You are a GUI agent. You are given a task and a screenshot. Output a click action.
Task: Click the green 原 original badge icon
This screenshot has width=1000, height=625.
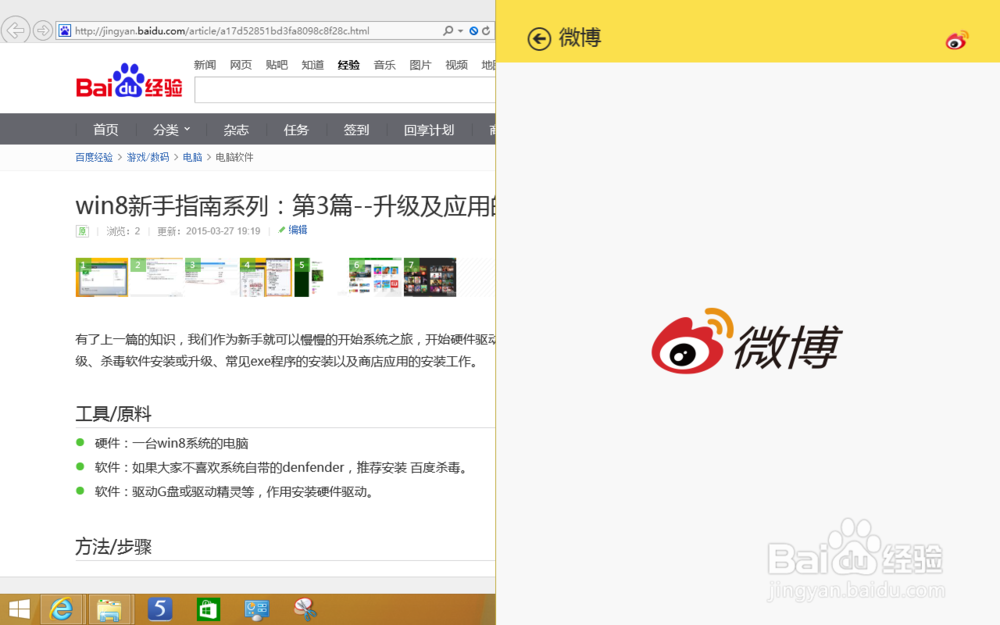click(82, 231)
